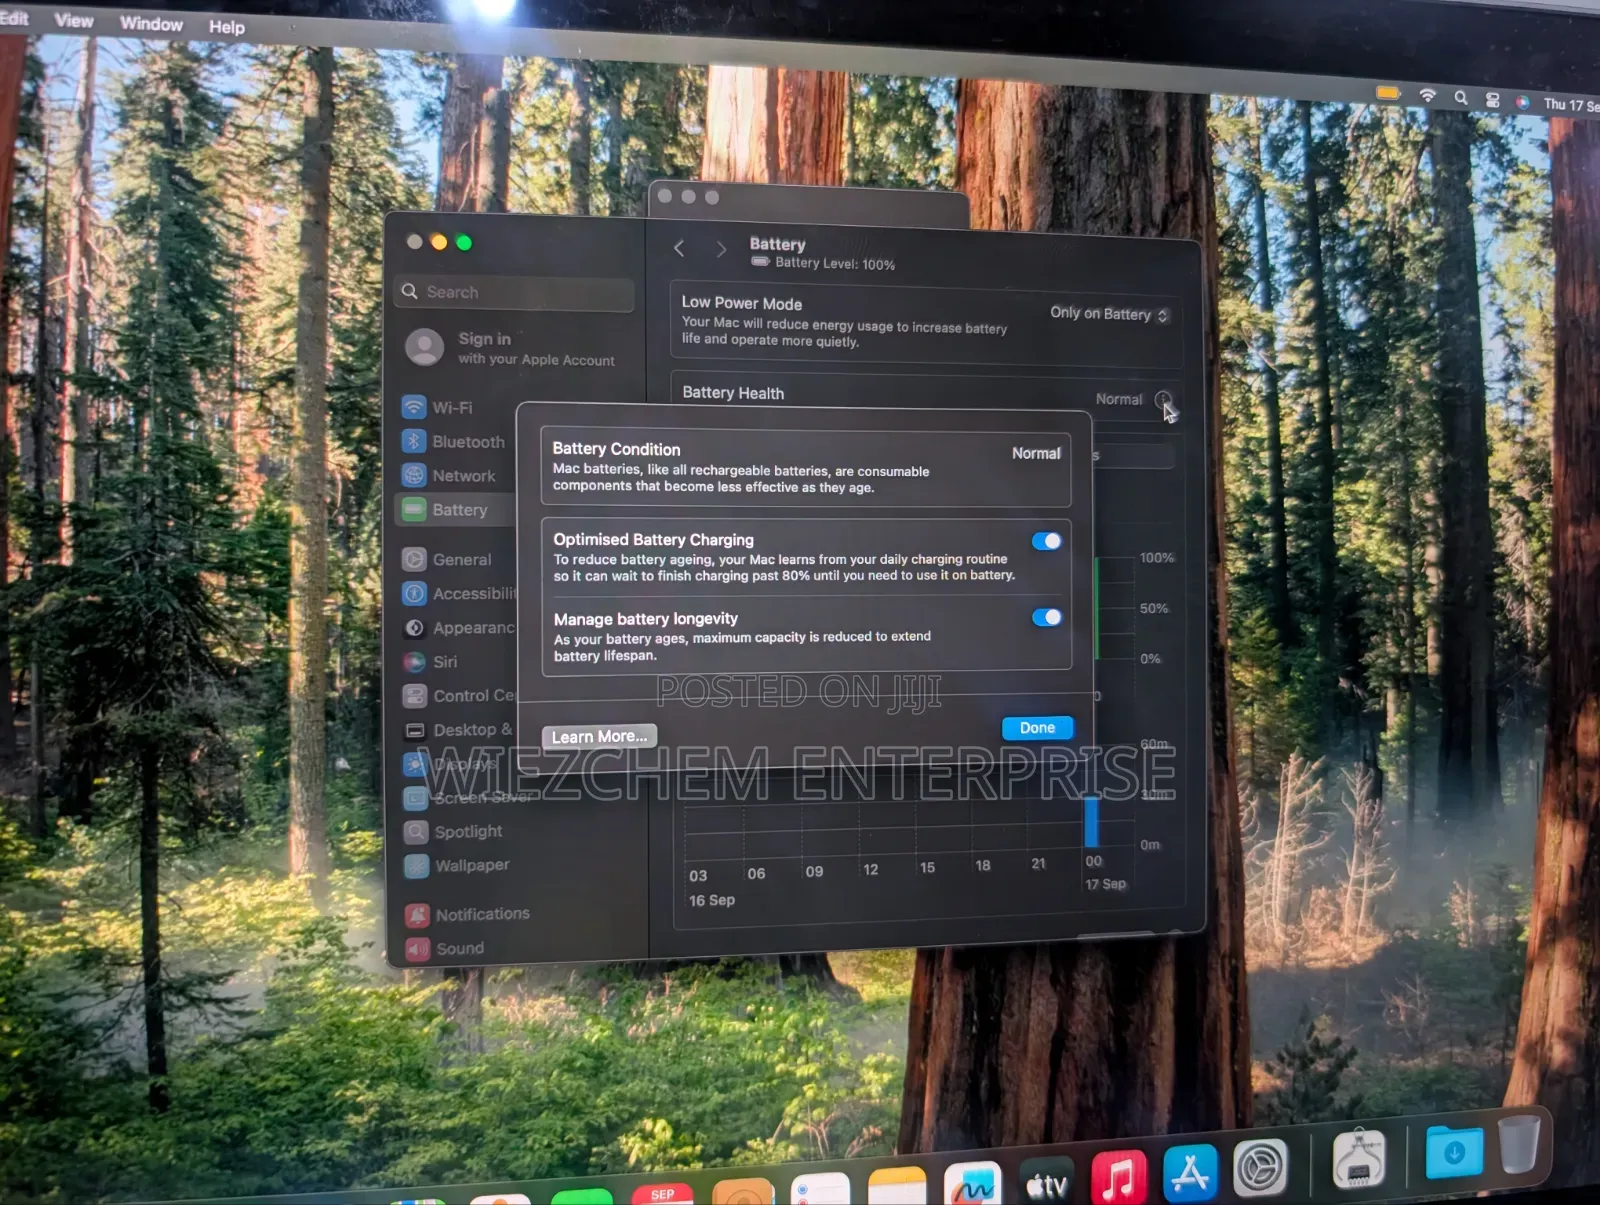Image resolution: width=1600 pixels, height=1205 pixels.
Task: Click the Search field in System Settings
Action: (x=514, y=293)
